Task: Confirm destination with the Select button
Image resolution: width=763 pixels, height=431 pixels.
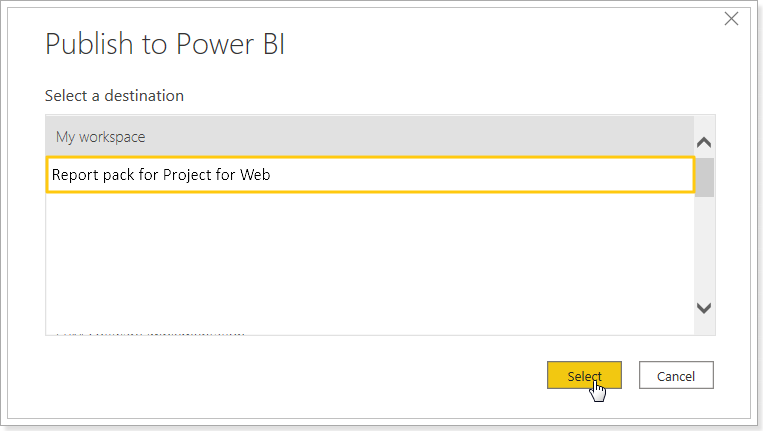Action: pos(584,375)
